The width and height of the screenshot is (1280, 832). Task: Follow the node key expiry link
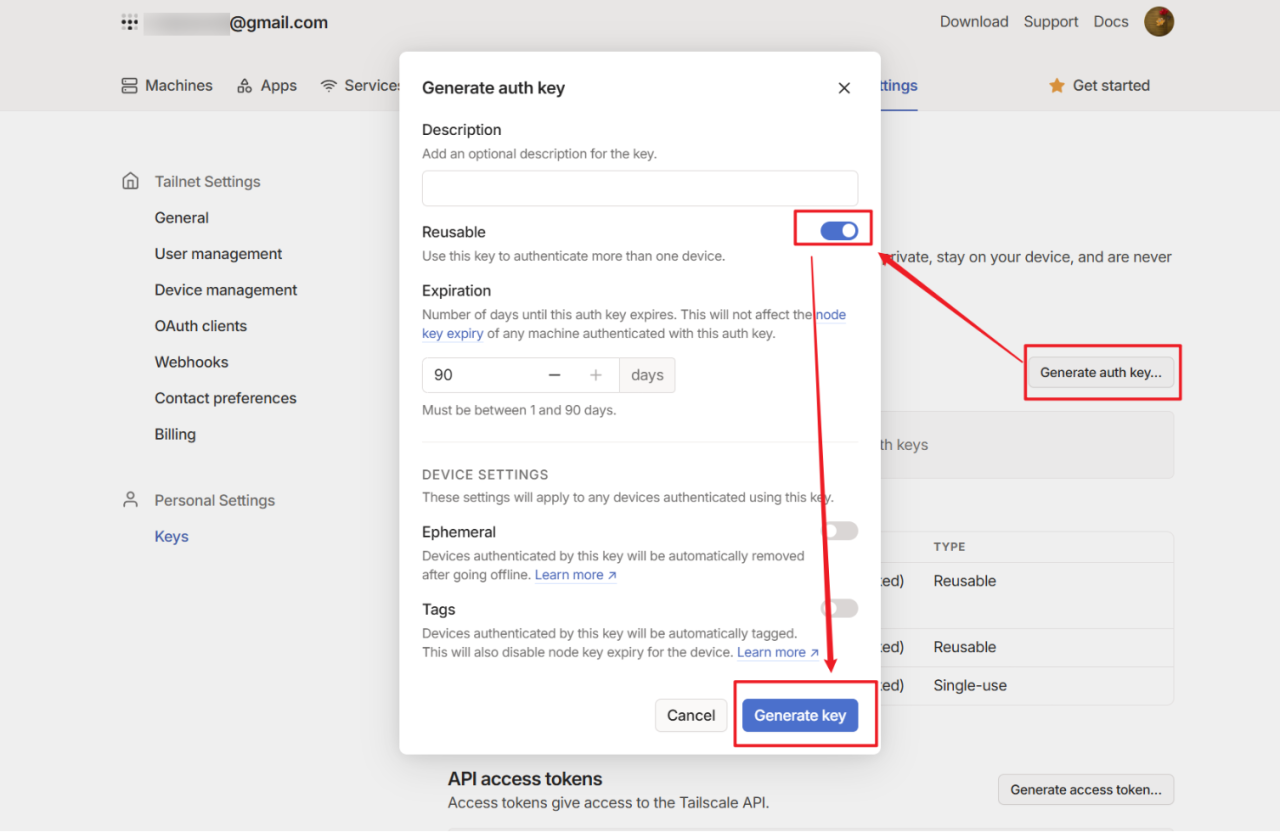tap(452, 334)
